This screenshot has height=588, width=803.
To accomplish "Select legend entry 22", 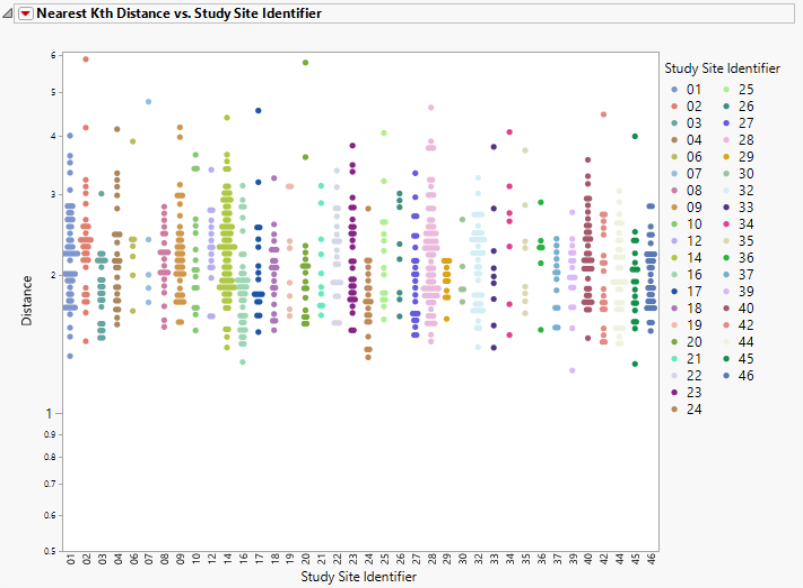I will 686,375.
